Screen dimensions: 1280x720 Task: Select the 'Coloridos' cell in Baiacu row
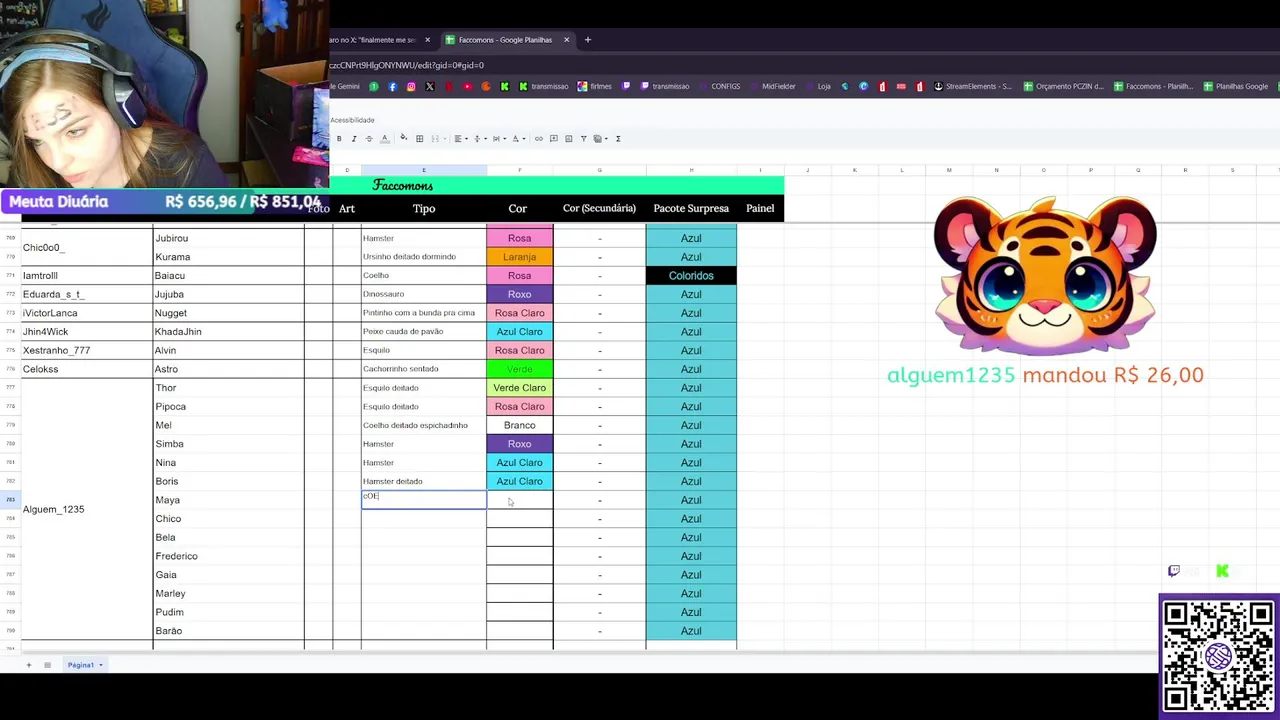point(691,275)
